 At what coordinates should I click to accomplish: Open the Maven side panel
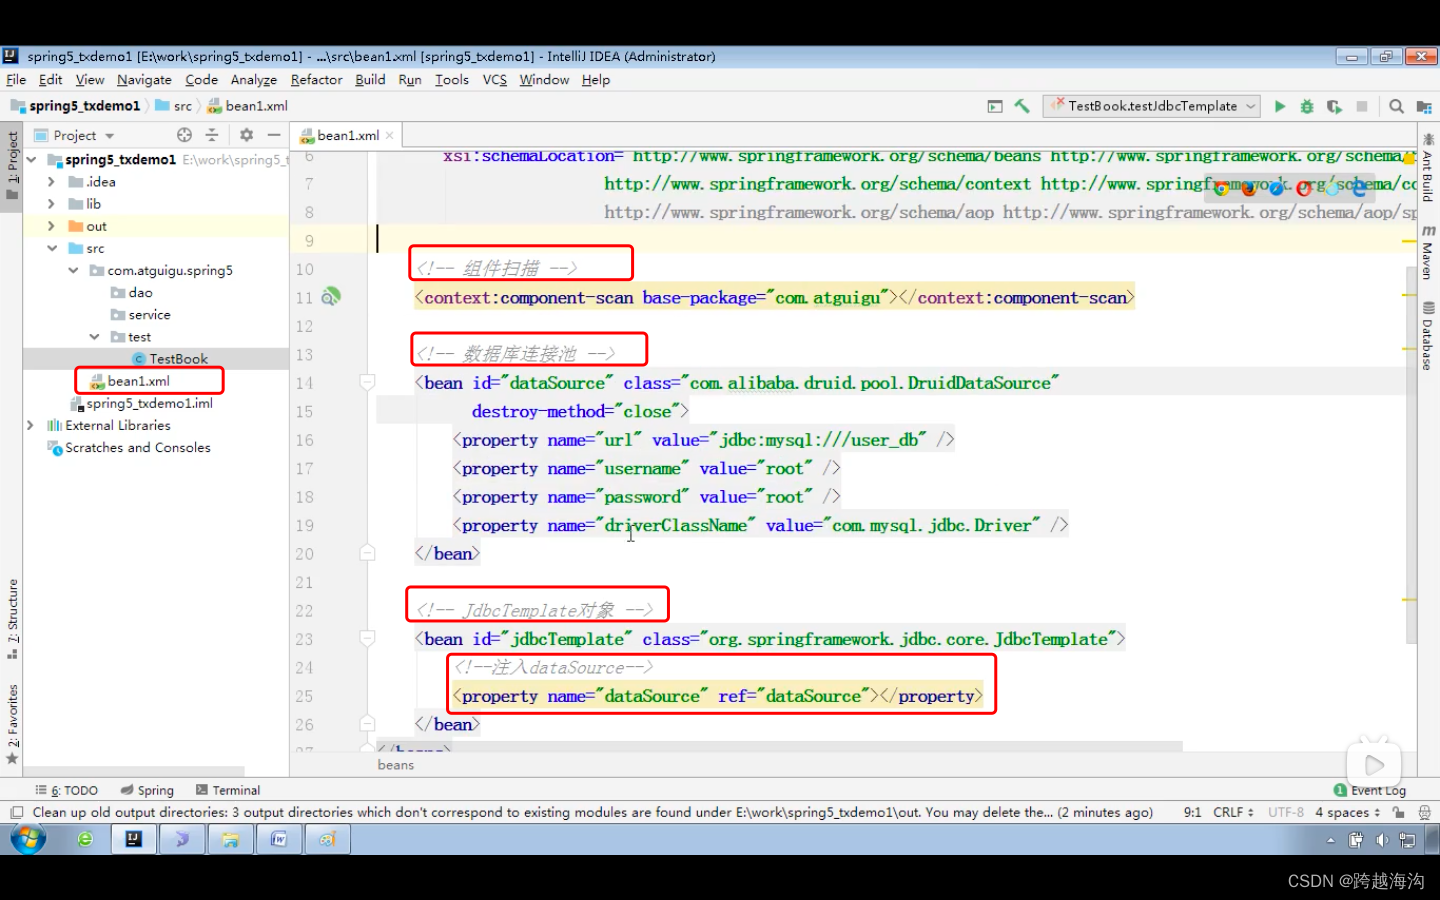click(1428, 251)
